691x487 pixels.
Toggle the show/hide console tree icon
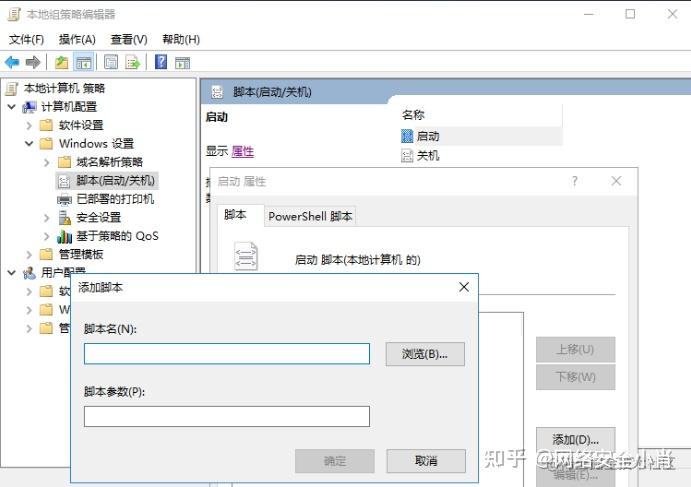coord(84,63)
